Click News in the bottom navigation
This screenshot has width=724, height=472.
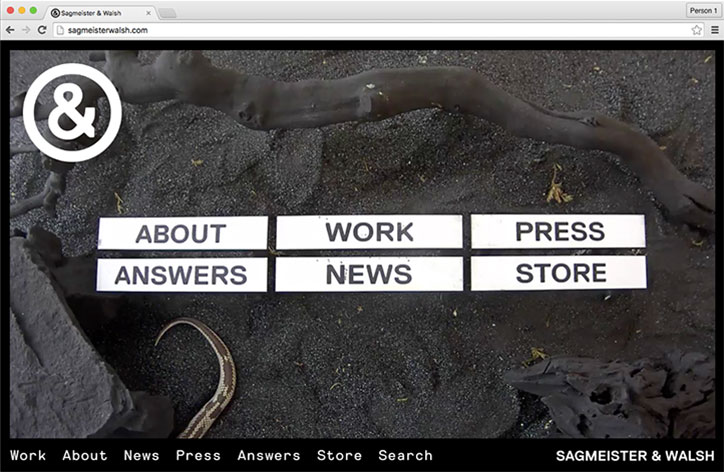141,455
